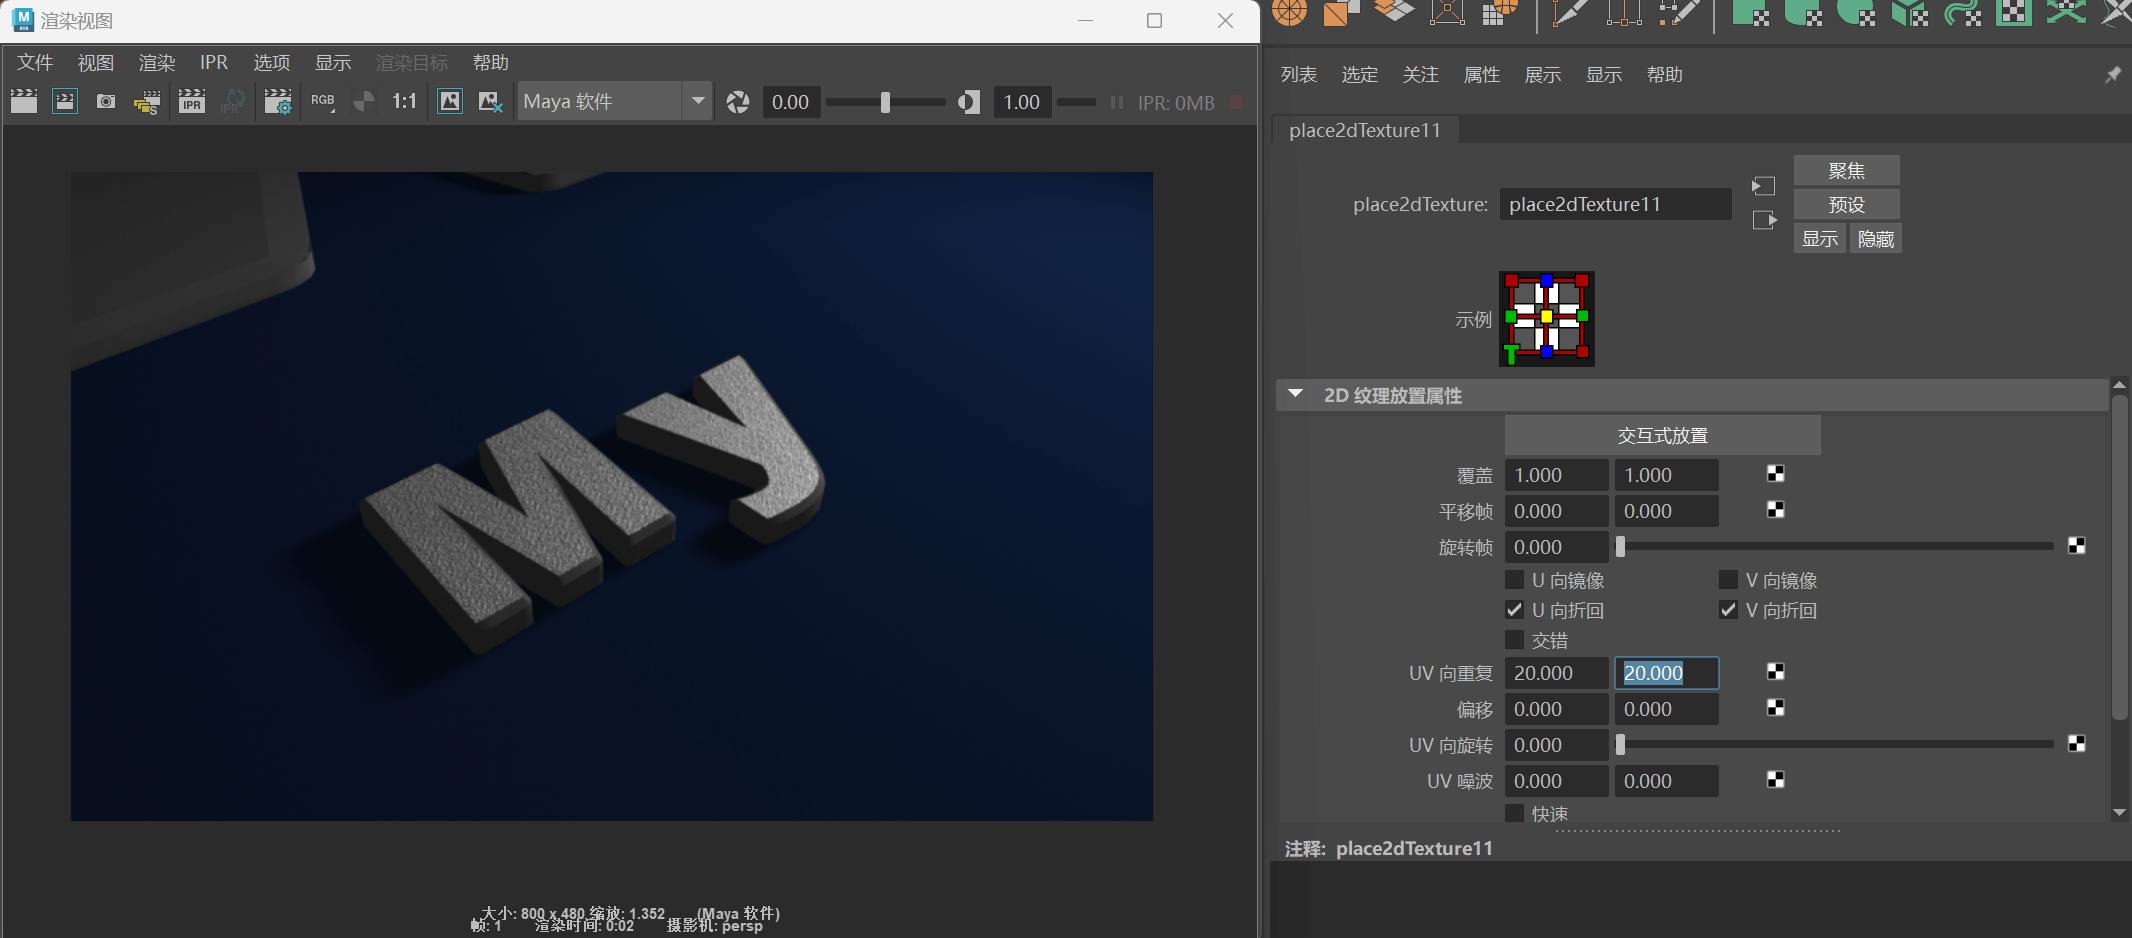Click the remove image icon

click(x=490, y=101)
